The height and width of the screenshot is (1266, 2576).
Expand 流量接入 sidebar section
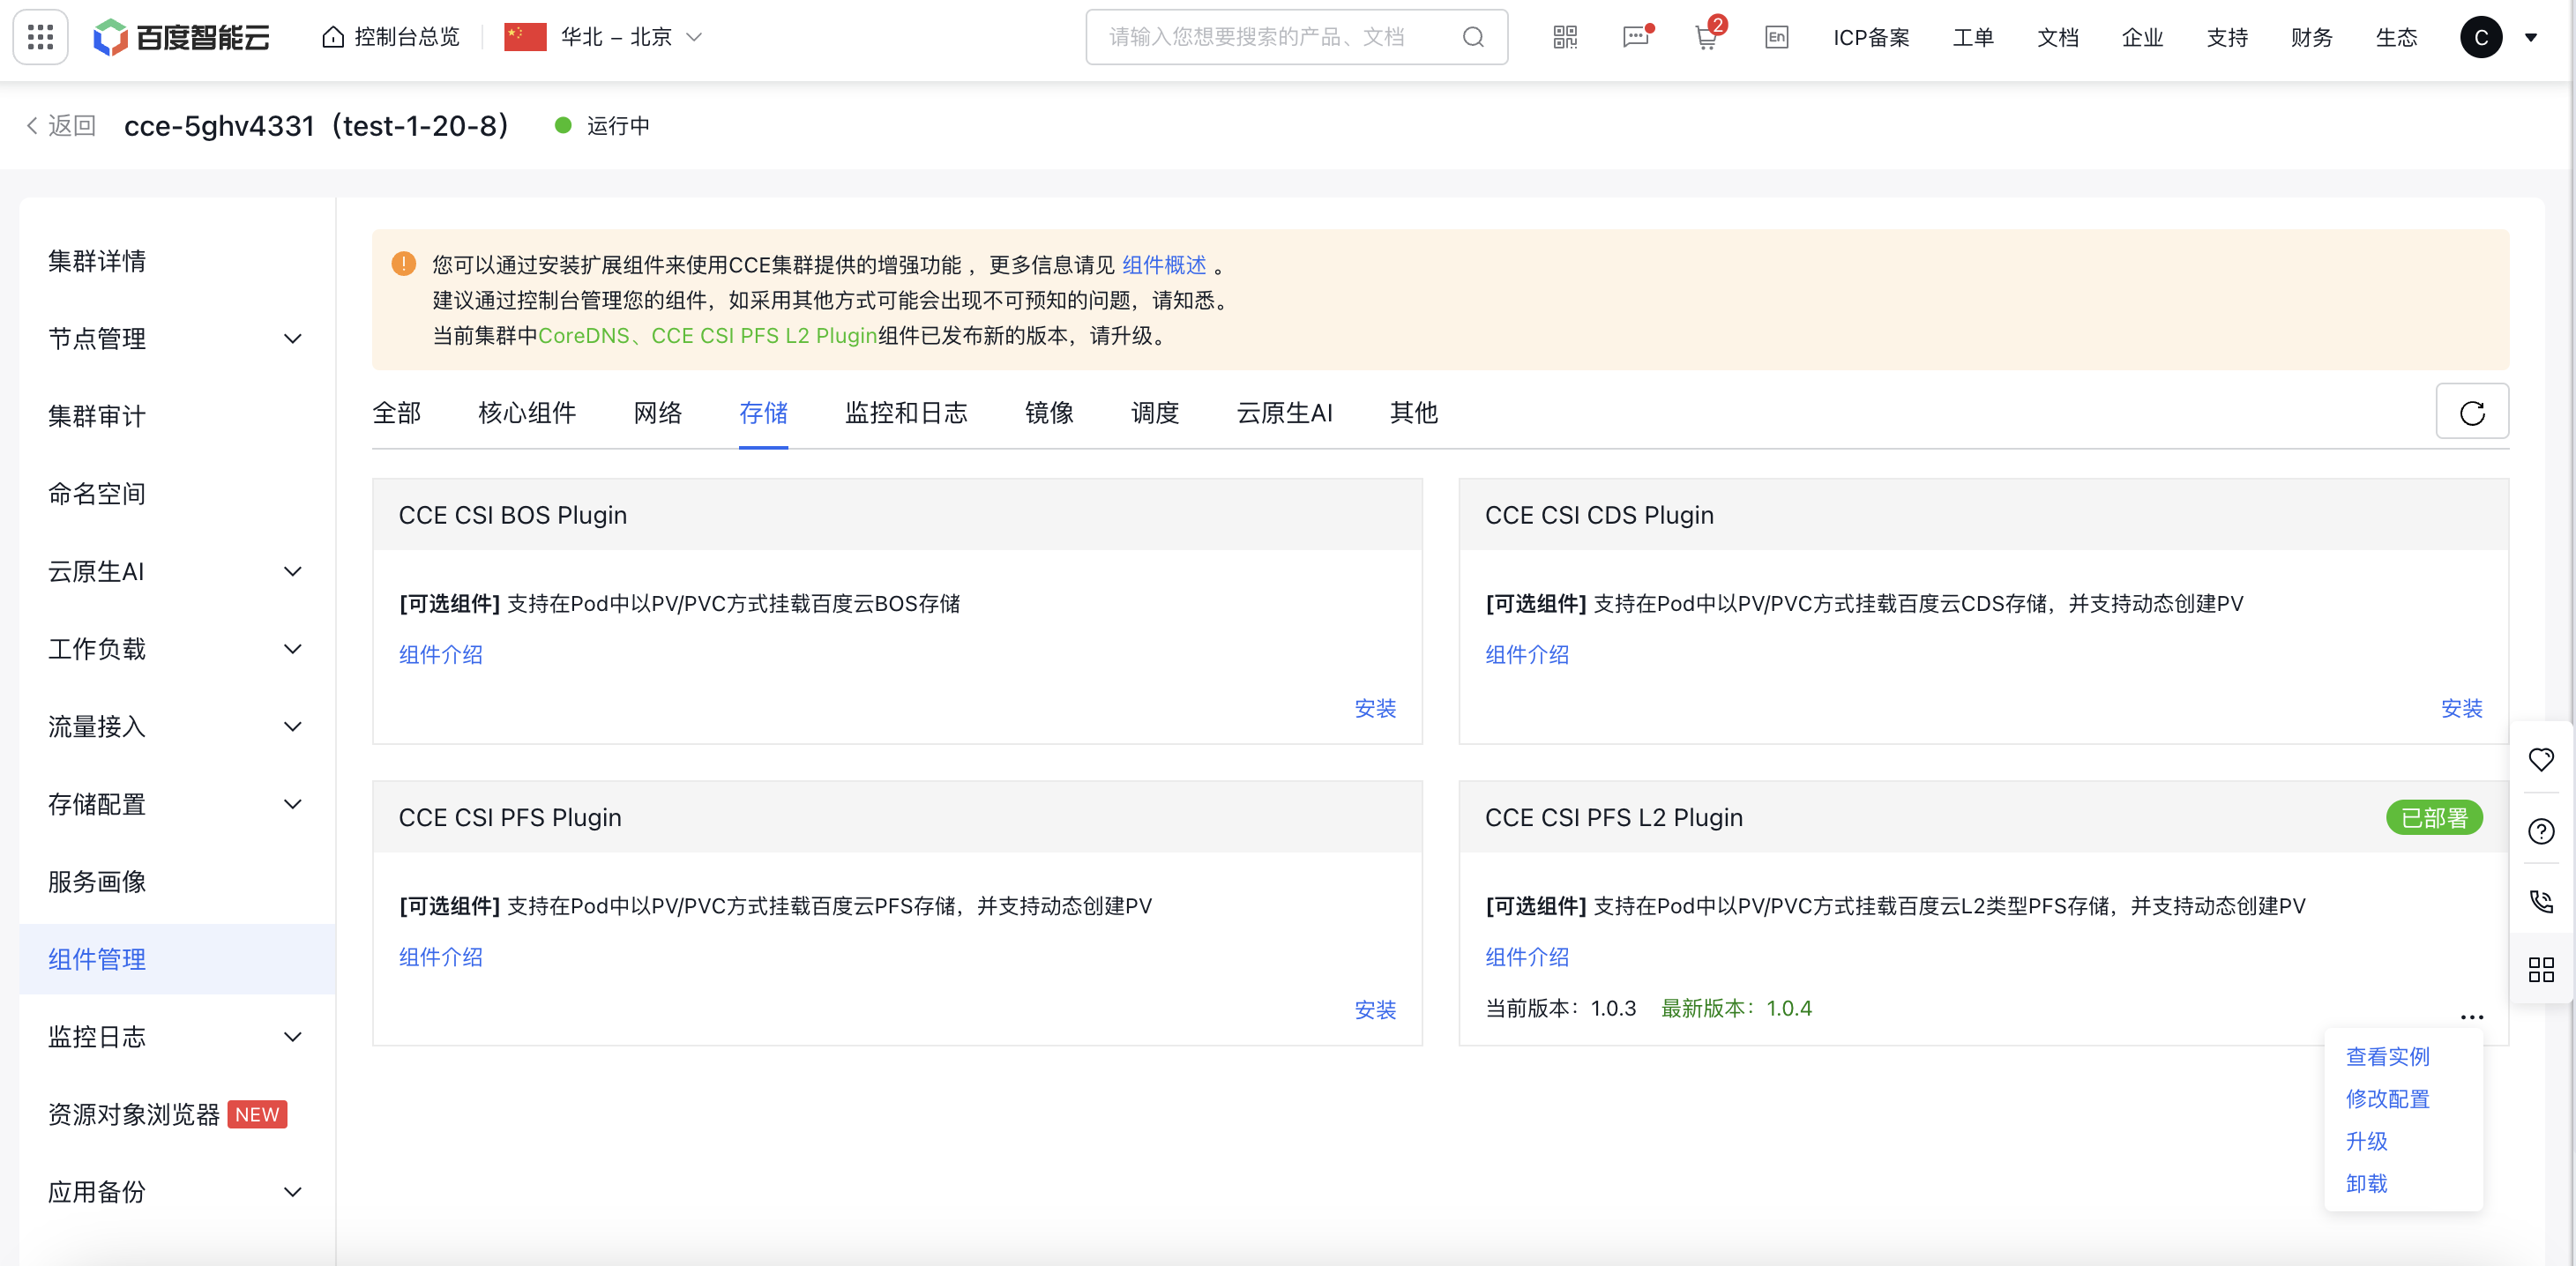click(x=177, y=726)
